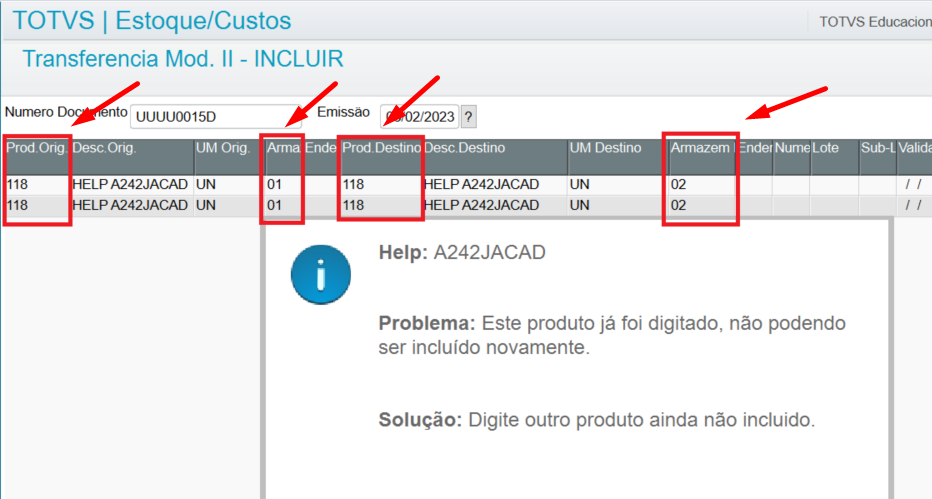
Task: Click the Solução text in the dialog
Action: pyautogui.click(x=597, y=420)
